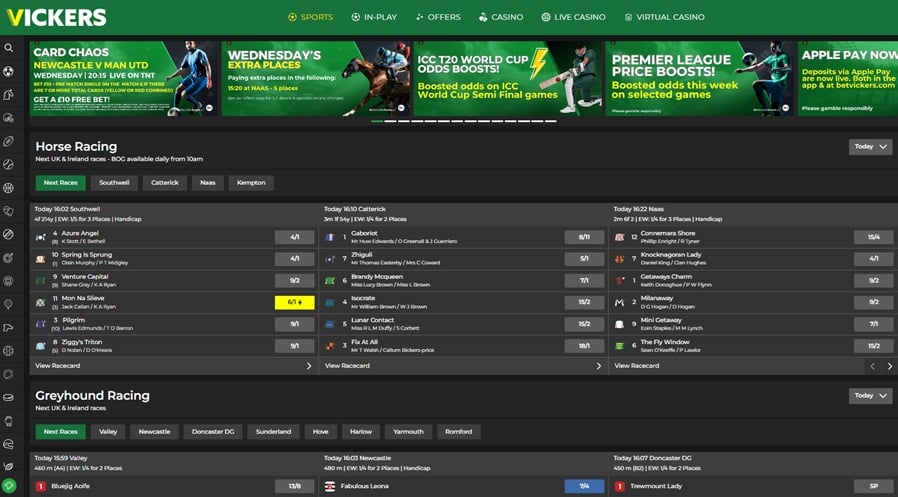Click the silk icon beside The Fly Window

619,346
